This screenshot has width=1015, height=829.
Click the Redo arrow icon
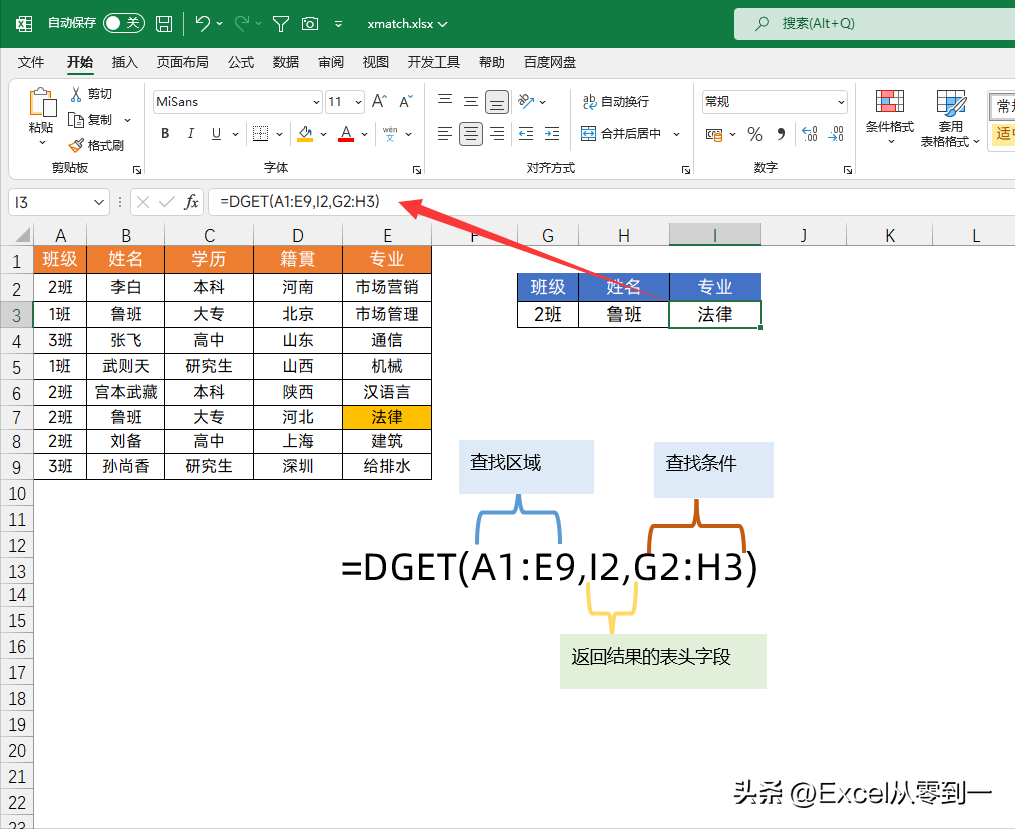(242, 24)
